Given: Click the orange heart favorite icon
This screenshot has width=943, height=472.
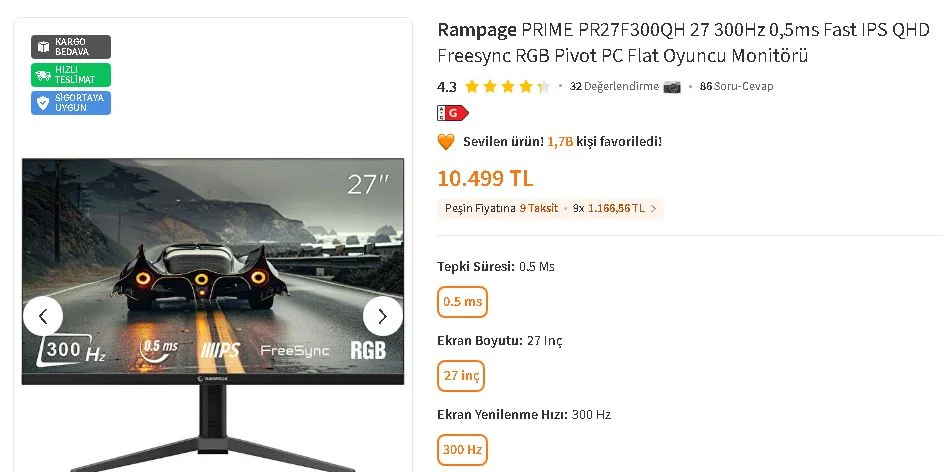Looking at the screenshot, I should tap(446, 142).
